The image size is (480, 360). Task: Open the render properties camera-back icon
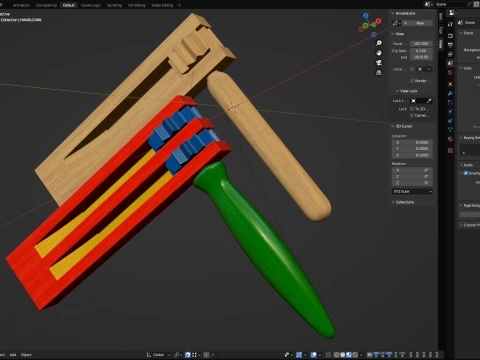pyautogui.click(x=450, y=36)
